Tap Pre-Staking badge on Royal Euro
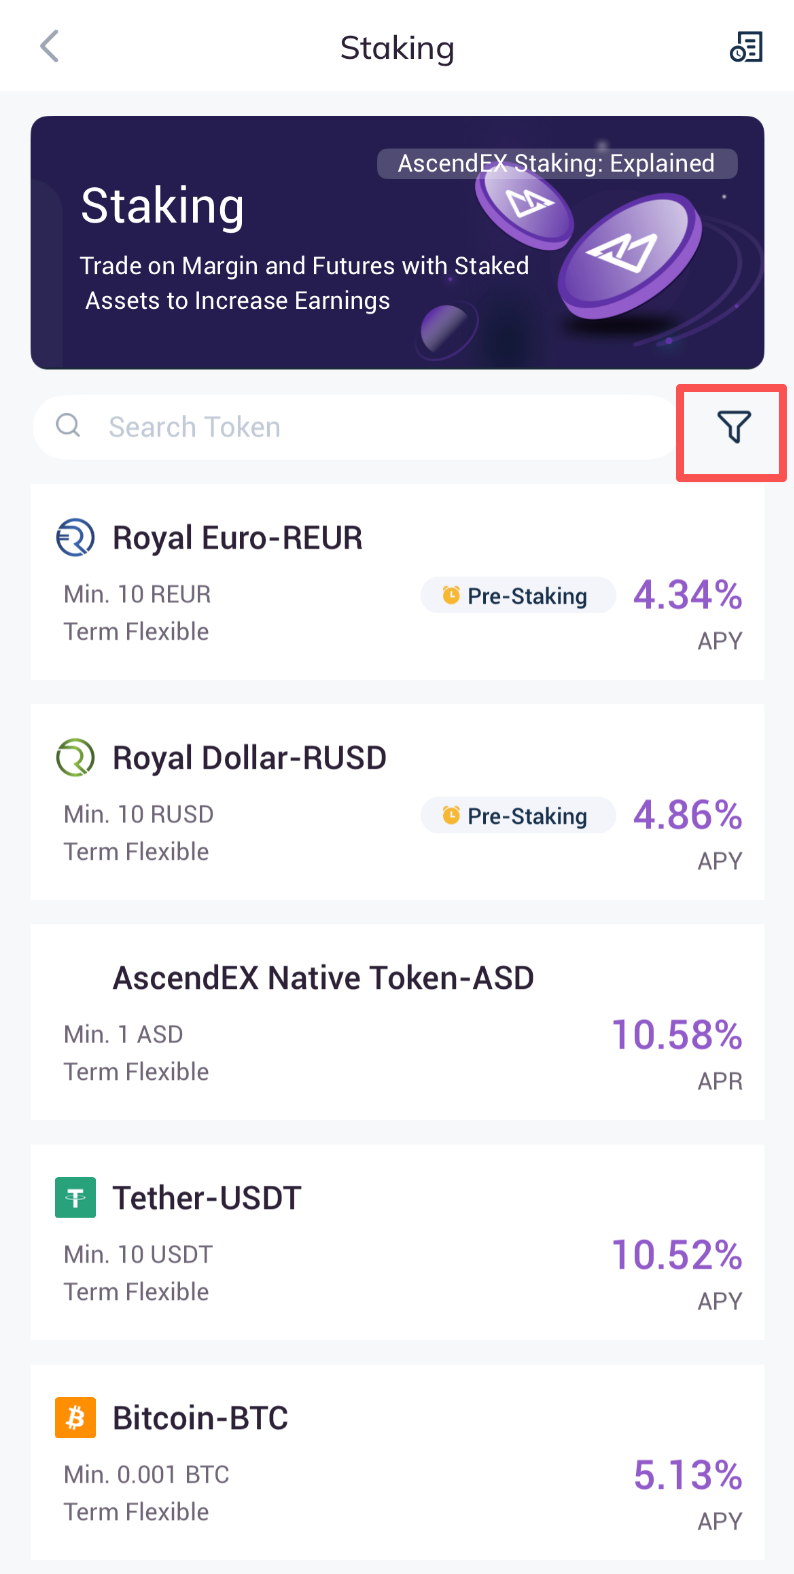 coord(517,596)
